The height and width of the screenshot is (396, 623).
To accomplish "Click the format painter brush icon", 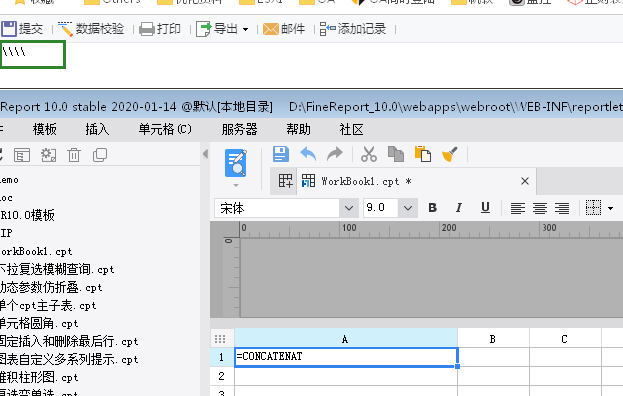I will point(449,154).
